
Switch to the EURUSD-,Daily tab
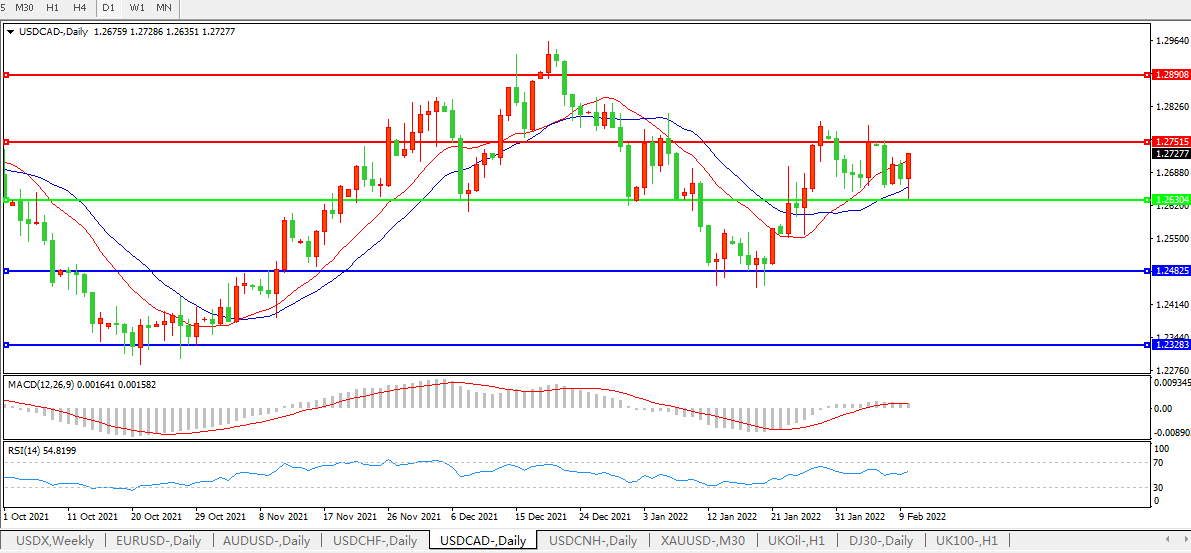(158, 541)
